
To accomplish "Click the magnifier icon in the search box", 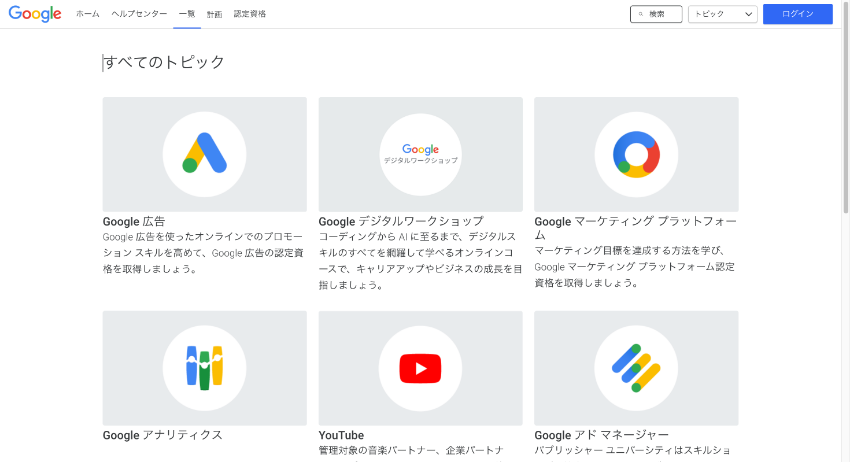I will [641, 14].
